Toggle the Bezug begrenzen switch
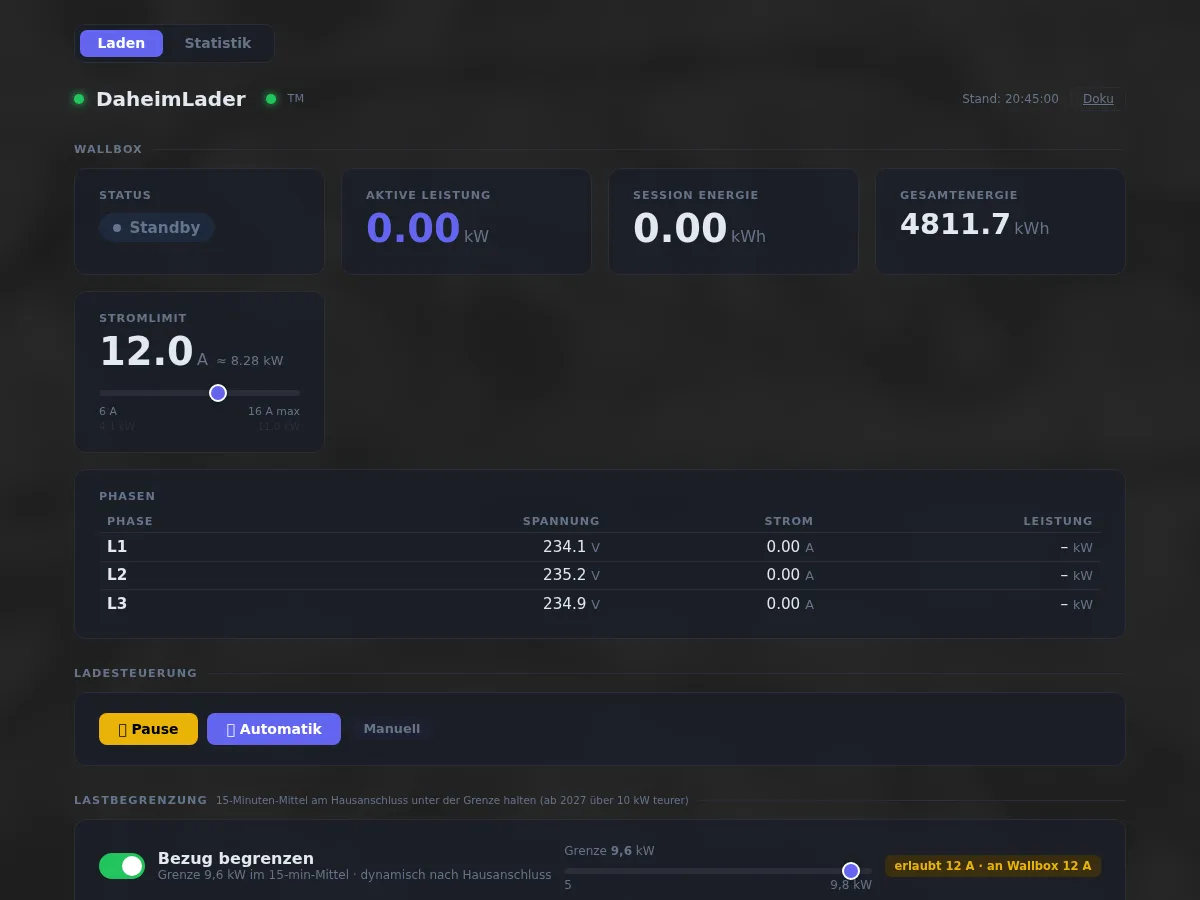Viewport: 1200px width, 900px height. click(122, 866)
